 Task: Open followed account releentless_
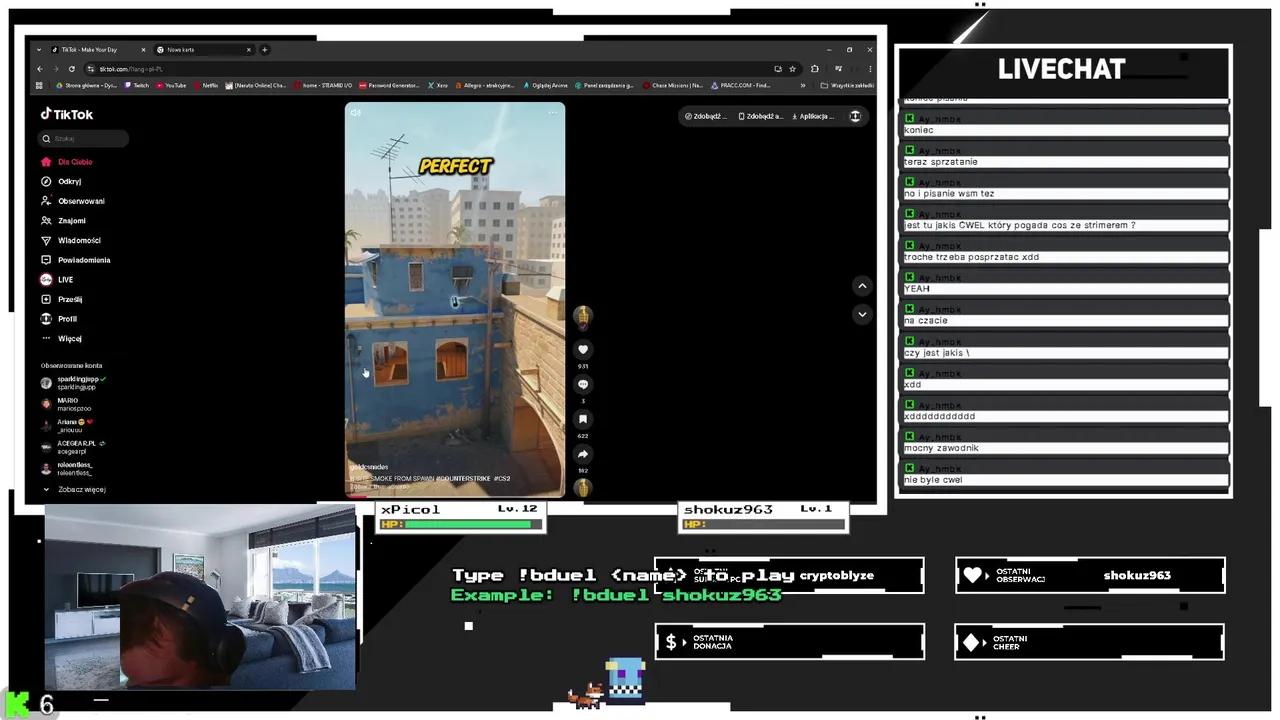tap(67, 468)
